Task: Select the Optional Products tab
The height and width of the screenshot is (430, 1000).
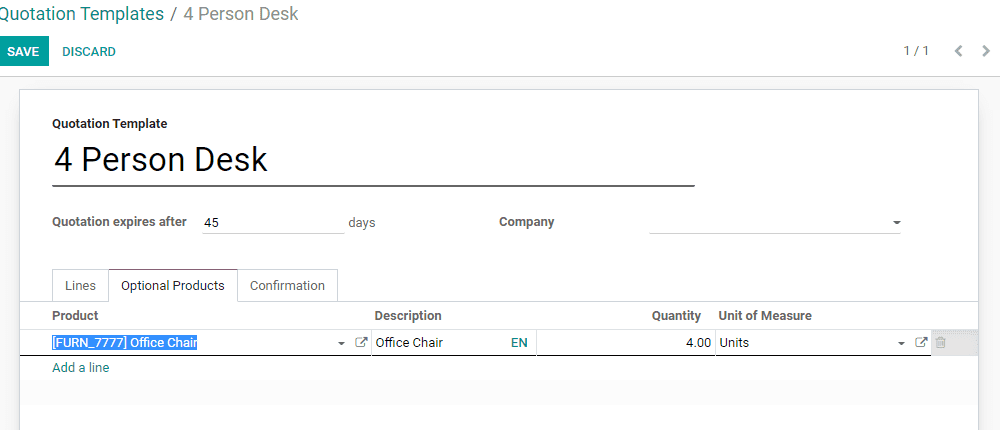Action: (x=173, y=286)
